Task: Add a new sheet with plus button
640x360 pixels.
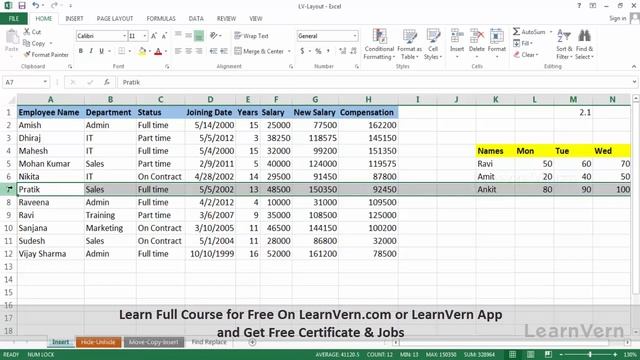Action: tap(252, 342)
